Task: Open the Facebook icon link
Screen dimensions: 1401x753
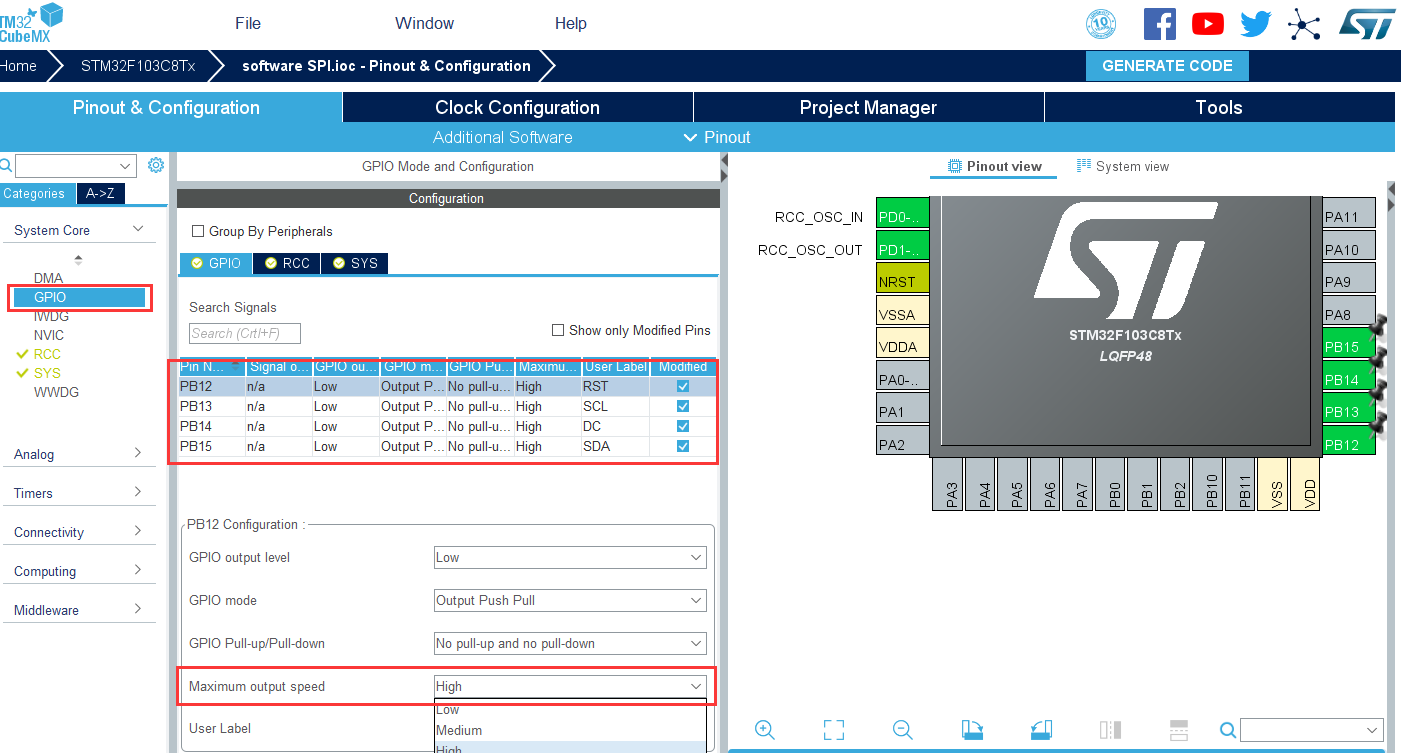Action: (x=1159, y=23)
